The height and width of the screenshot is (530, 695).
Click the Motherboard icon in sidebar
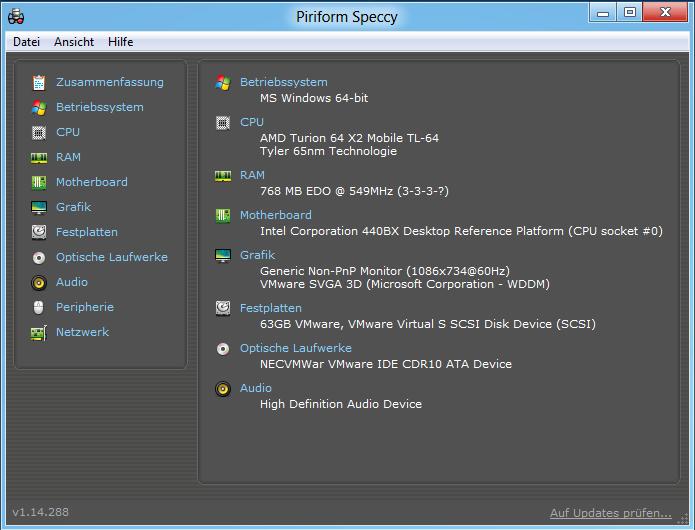tap(39, 183)
